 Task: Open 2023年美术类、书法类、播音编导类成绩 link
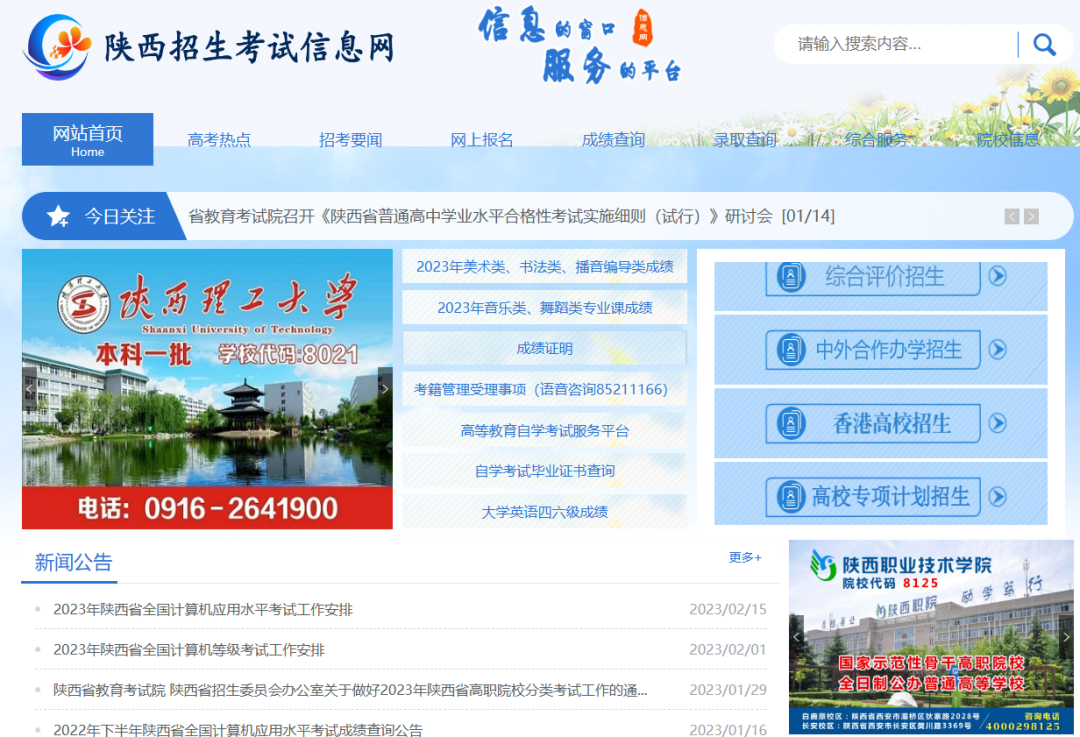pyautogui.click(x=545, y=267)
